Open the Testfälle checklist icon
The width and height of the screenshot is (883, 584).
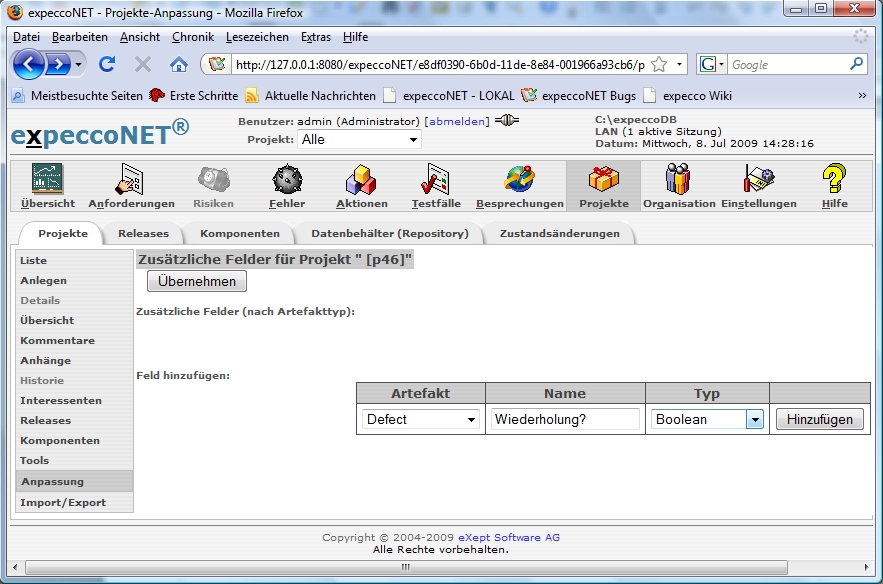pos(436,180)
